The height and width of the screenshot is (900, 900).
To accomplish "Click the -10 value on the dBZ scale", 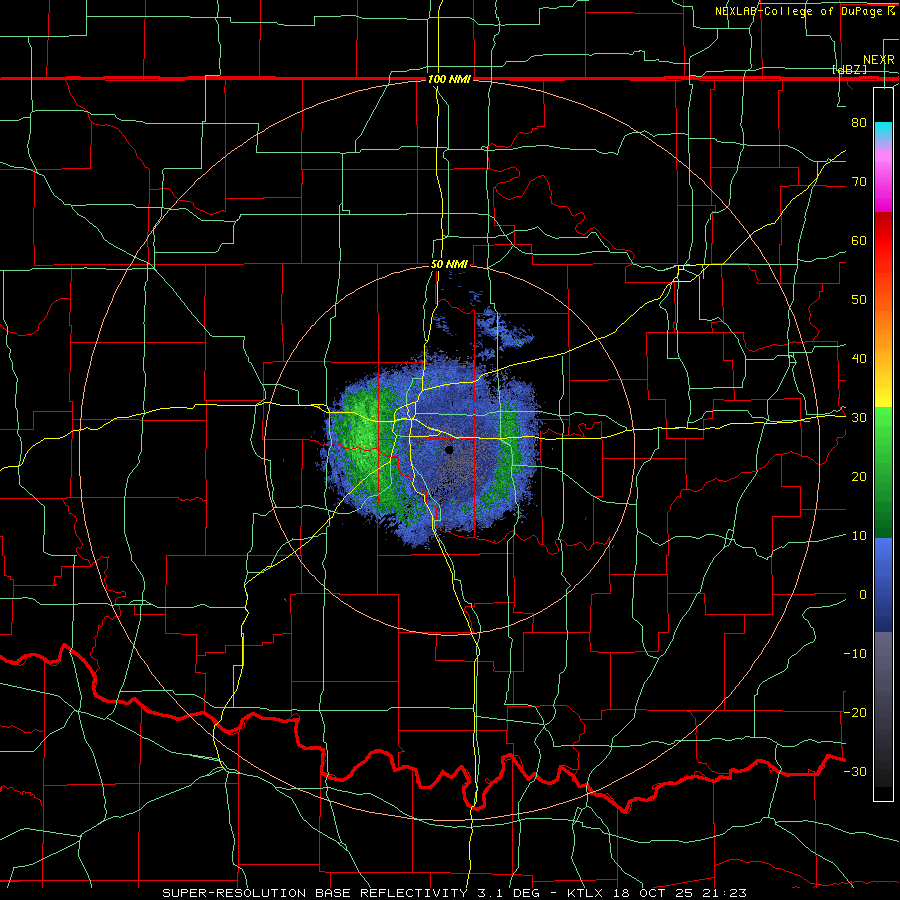I will click(x=855, y=654).
